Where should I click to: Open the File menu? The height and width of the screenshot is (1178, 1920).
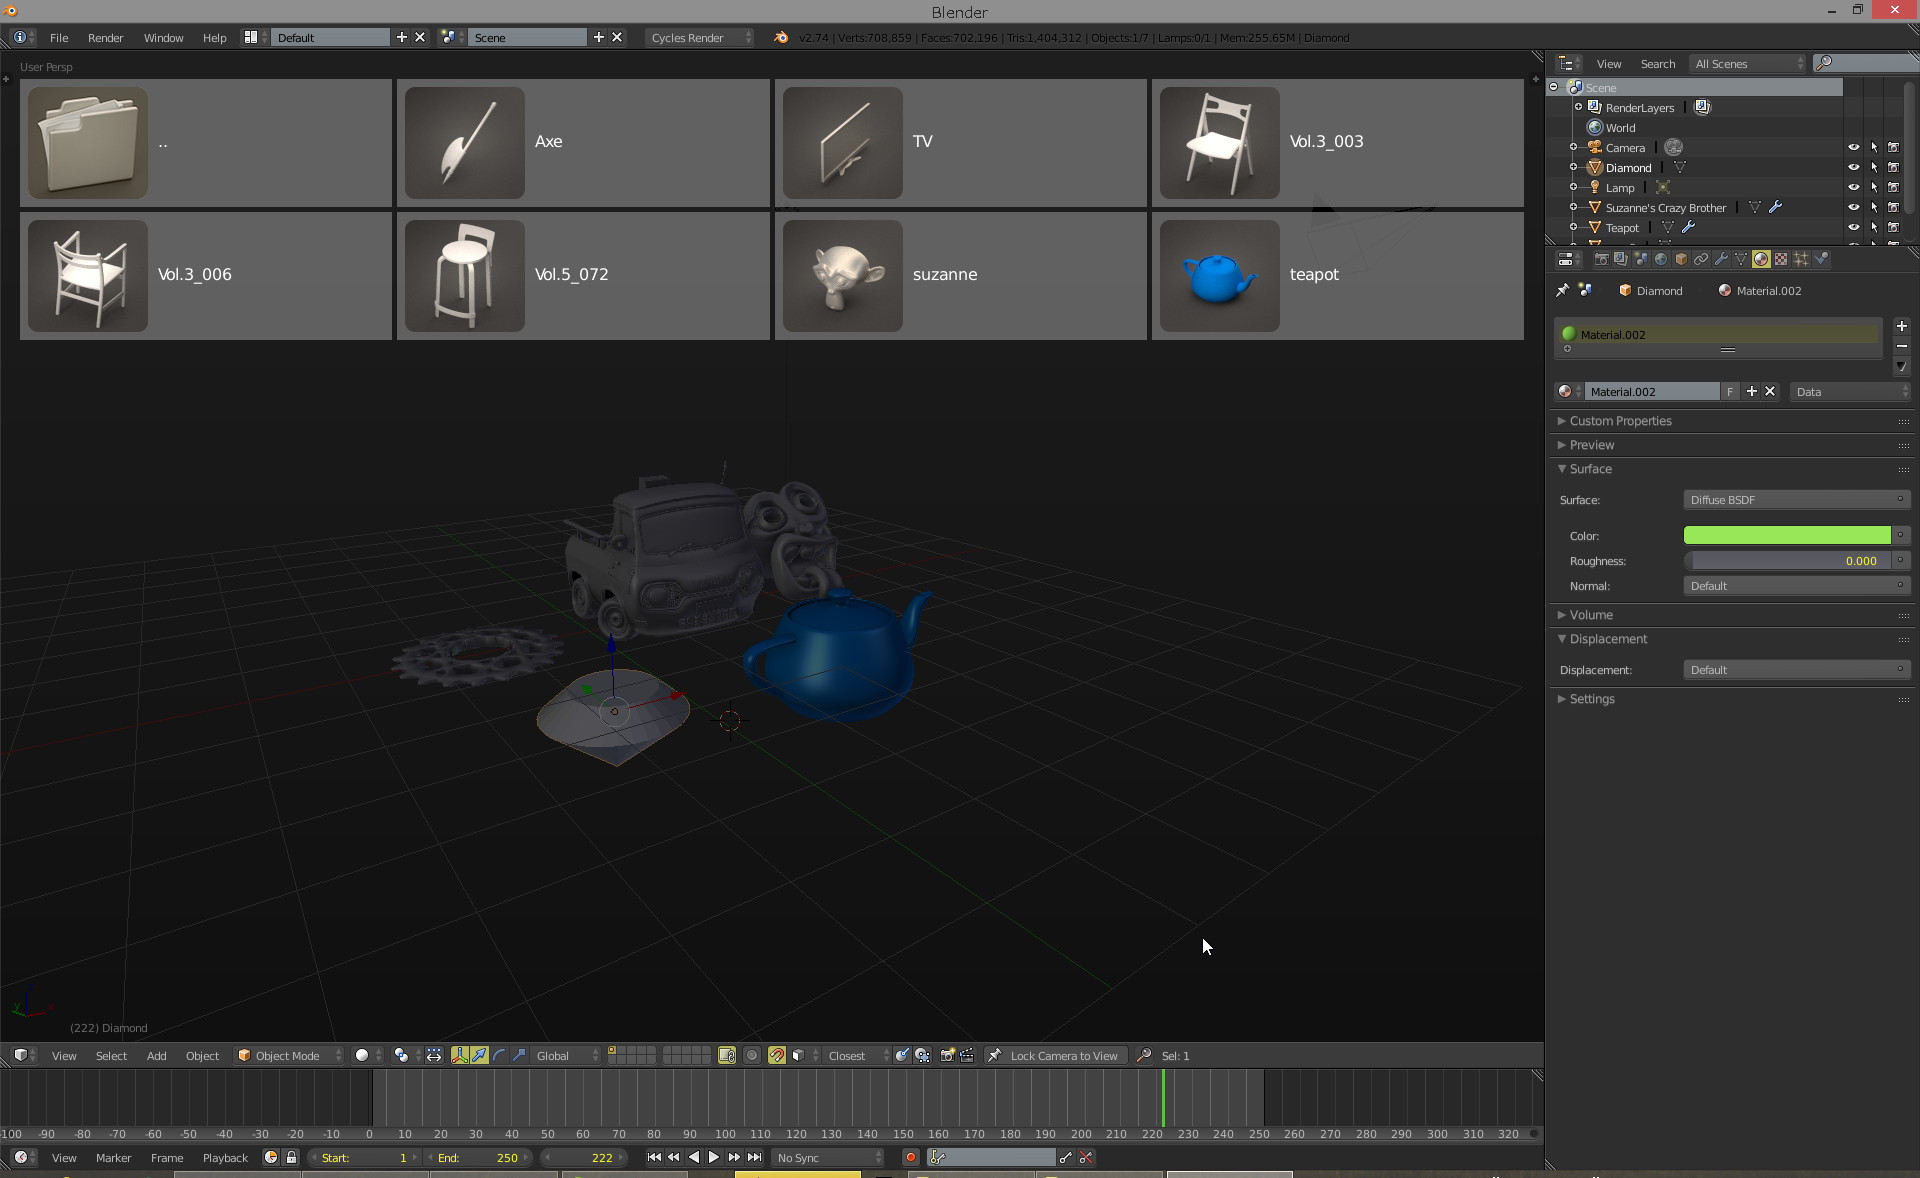(59, 37)
